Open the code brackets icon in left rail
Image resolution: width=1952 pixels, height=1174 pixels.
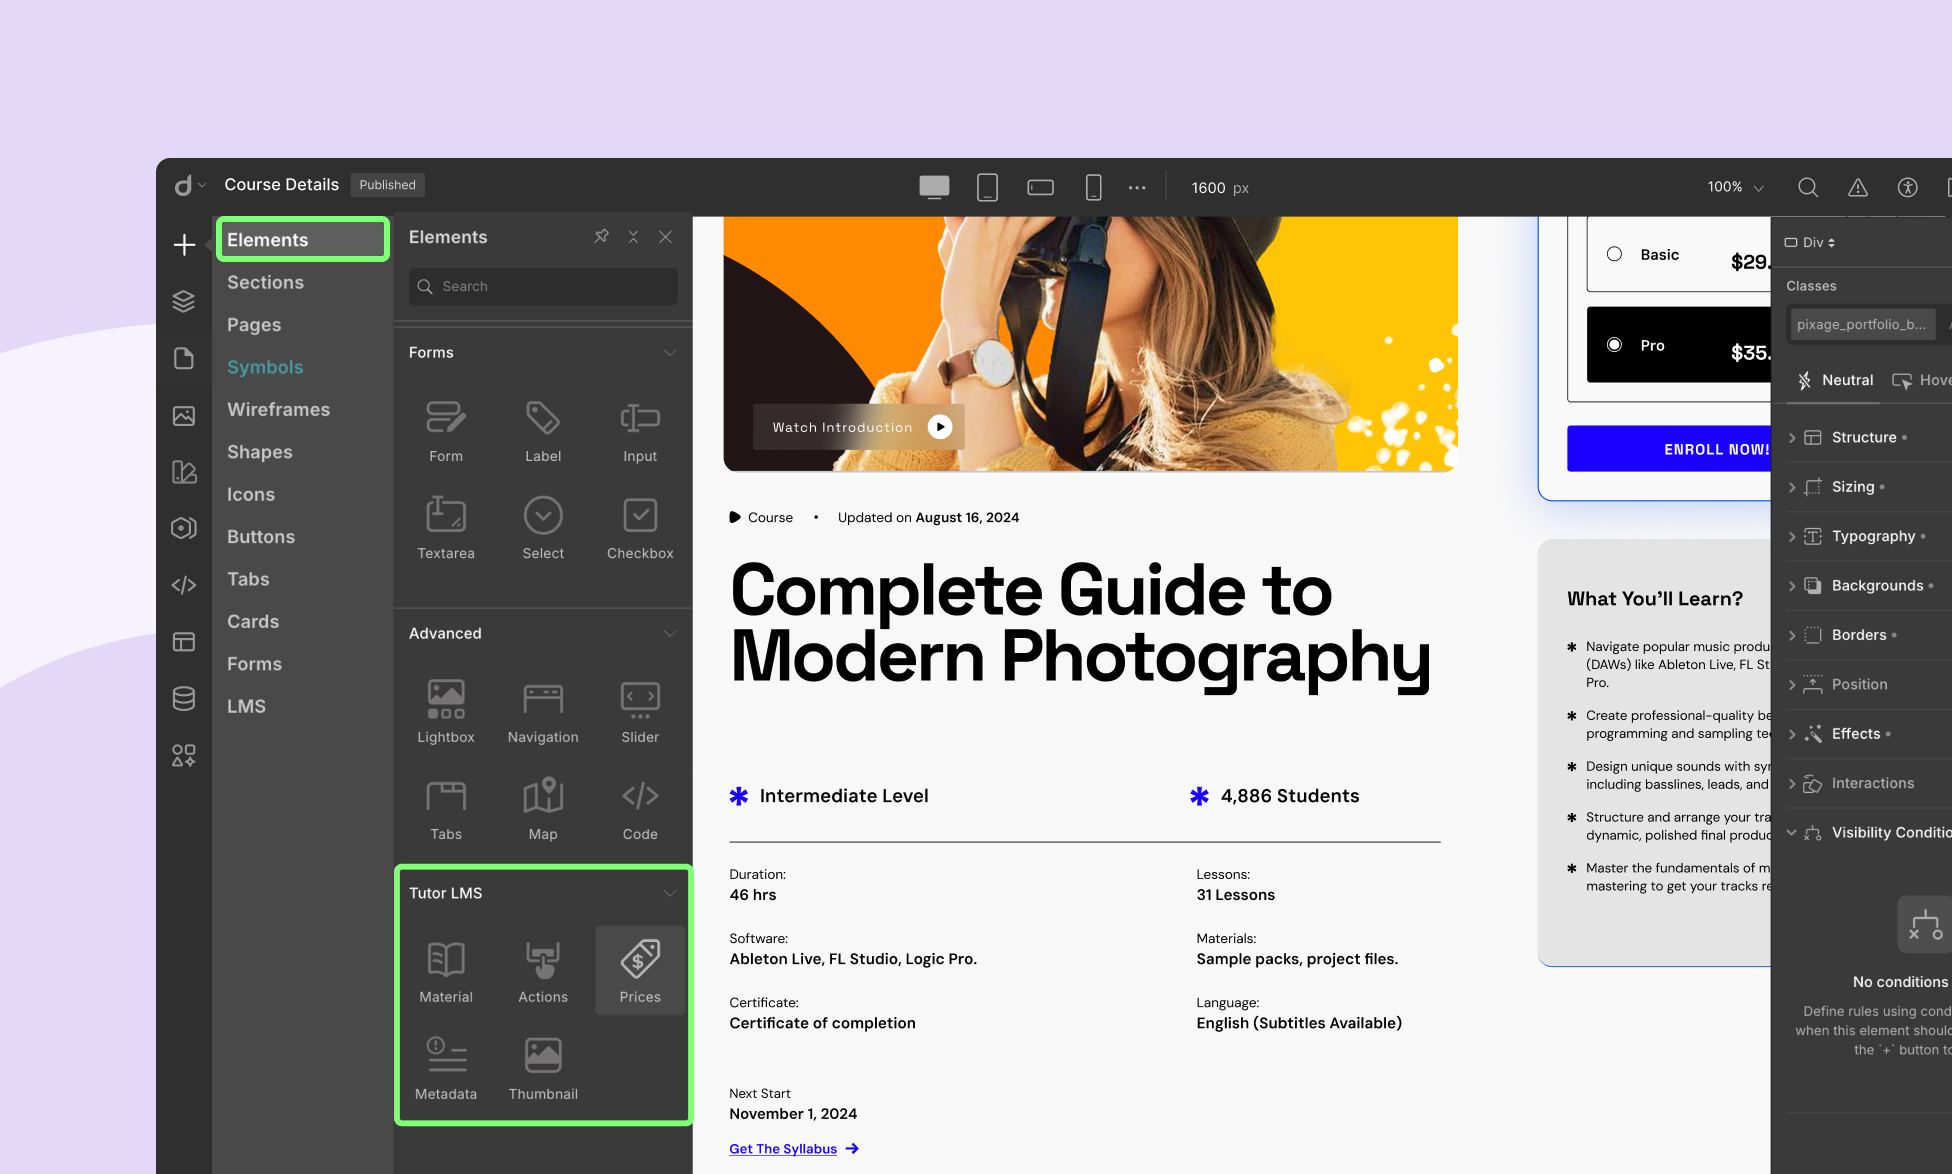pyautogui.click(x=184, y=585)
